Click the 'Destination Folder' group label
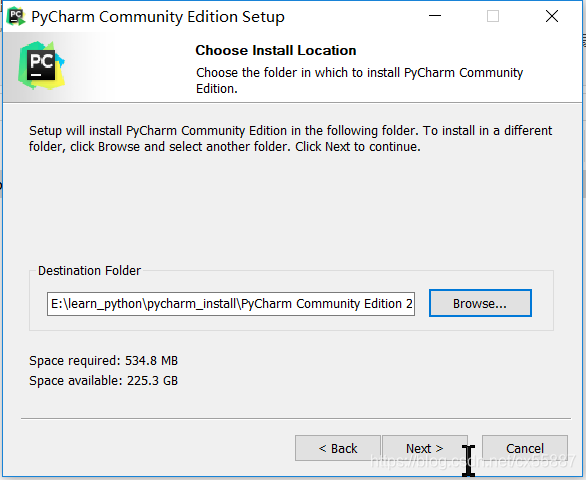Screen dimensions: 586x480 pyautogui.click(x=89, y=270)
